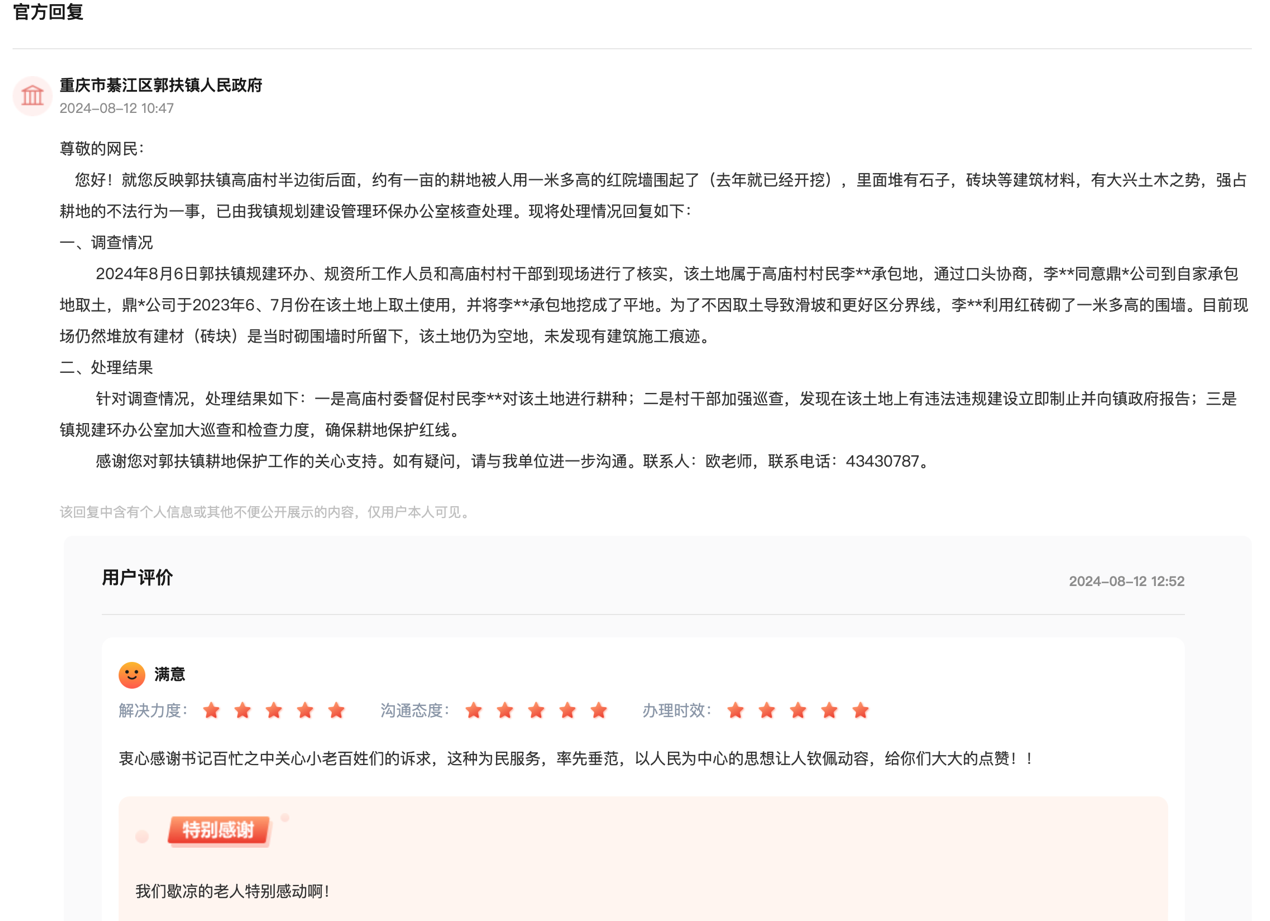Select the first star under 沟通态度

[473, 710]
